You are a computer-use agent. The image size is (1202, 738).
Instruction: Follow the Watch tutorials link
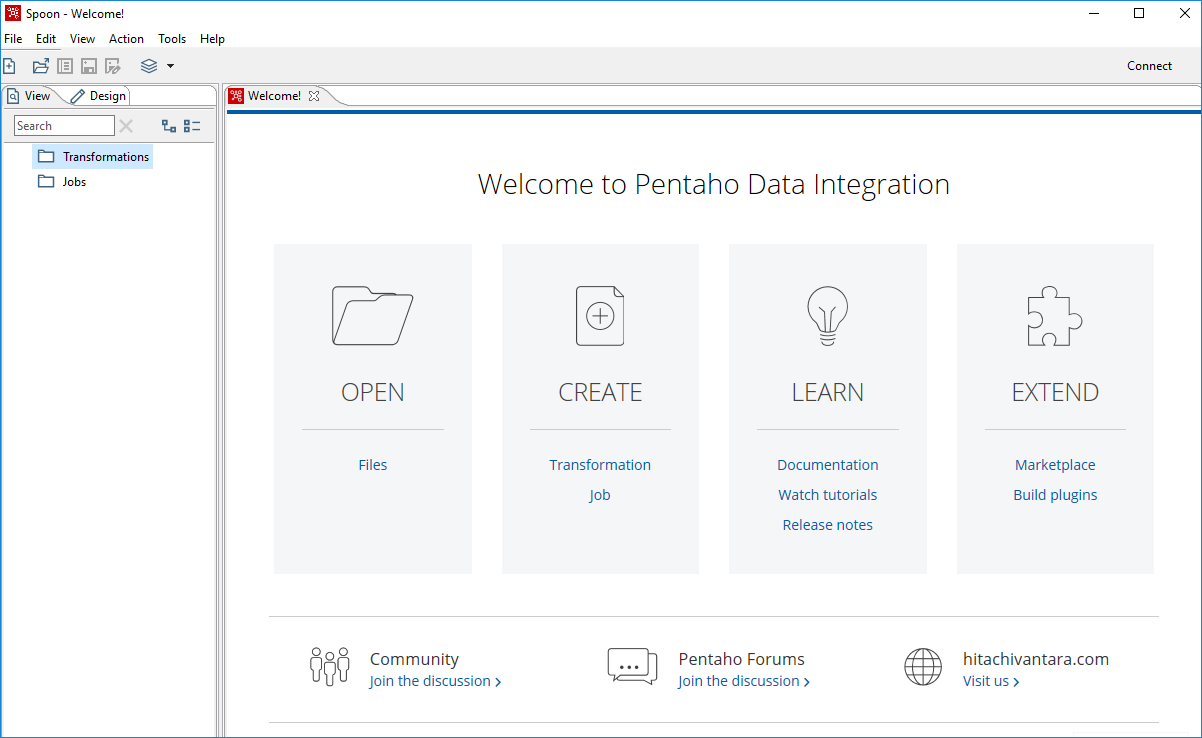coord(827,495)
